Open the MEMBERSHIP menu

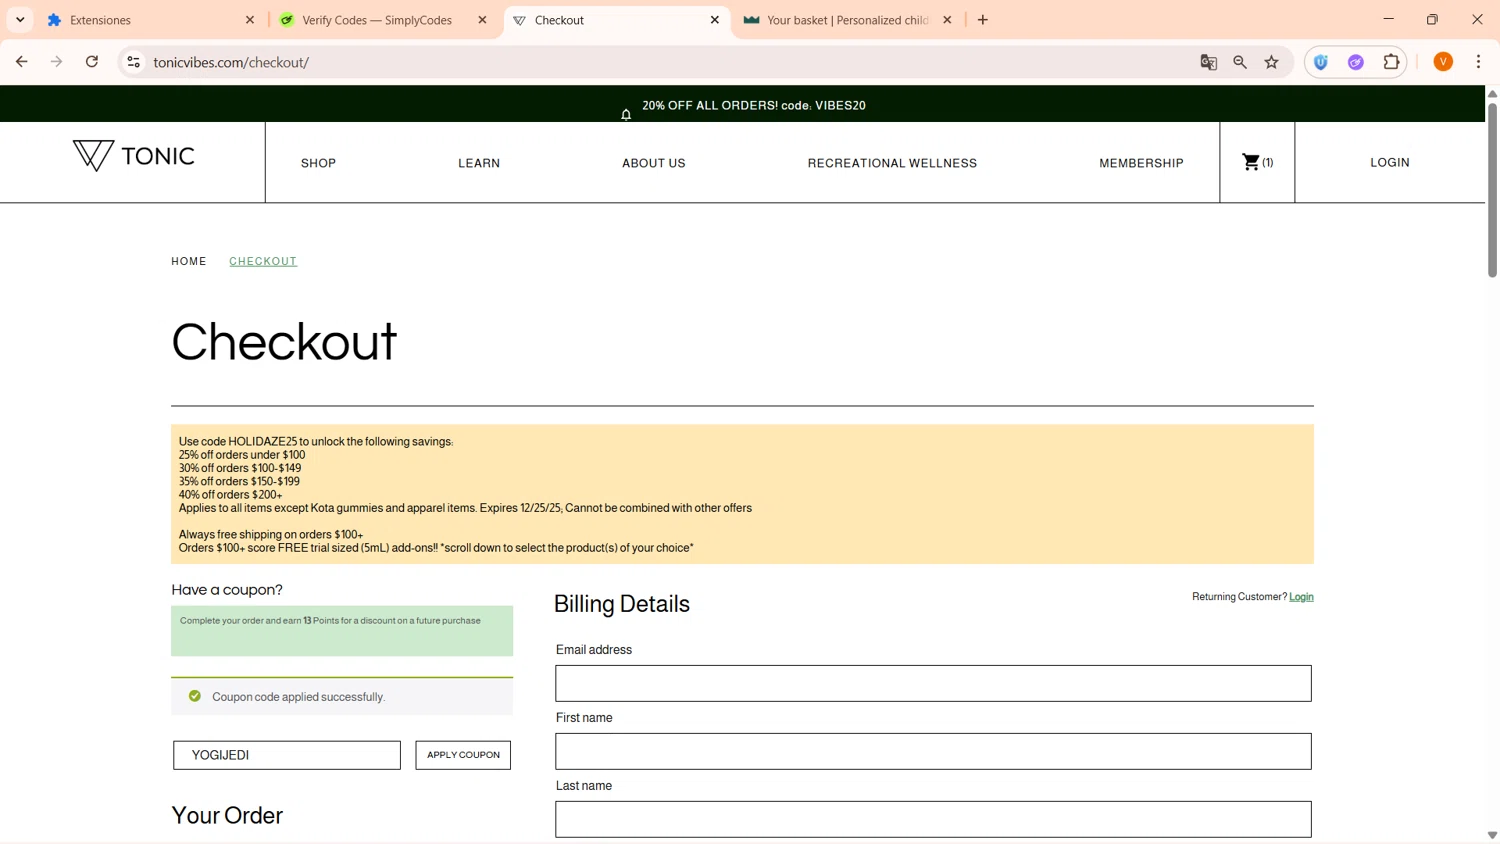1141,163
